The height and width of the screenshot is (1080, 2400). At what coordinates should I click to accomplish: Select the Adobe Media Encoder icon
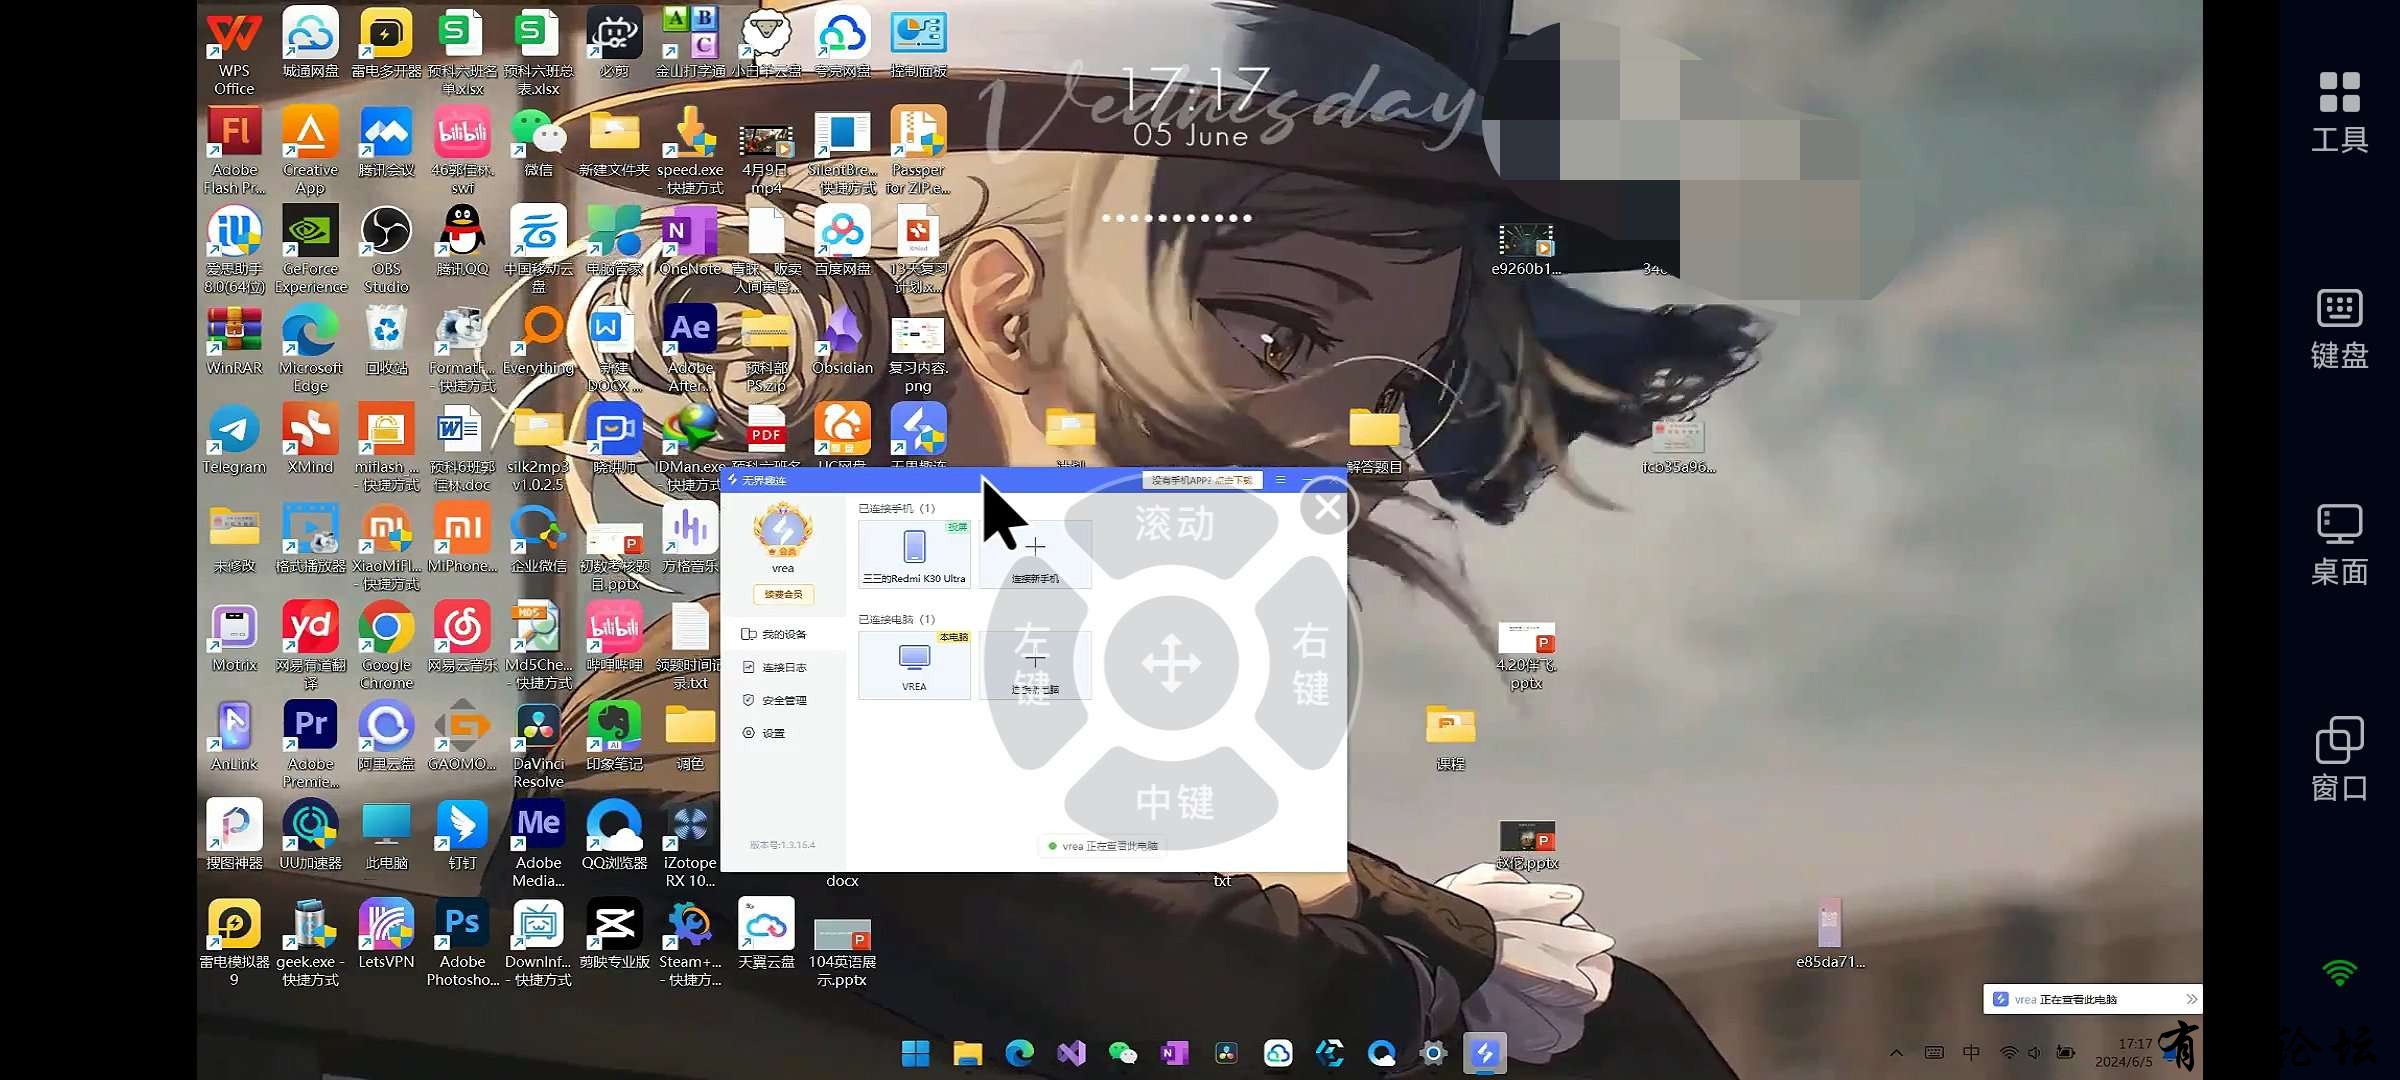[x=538, y=843]
